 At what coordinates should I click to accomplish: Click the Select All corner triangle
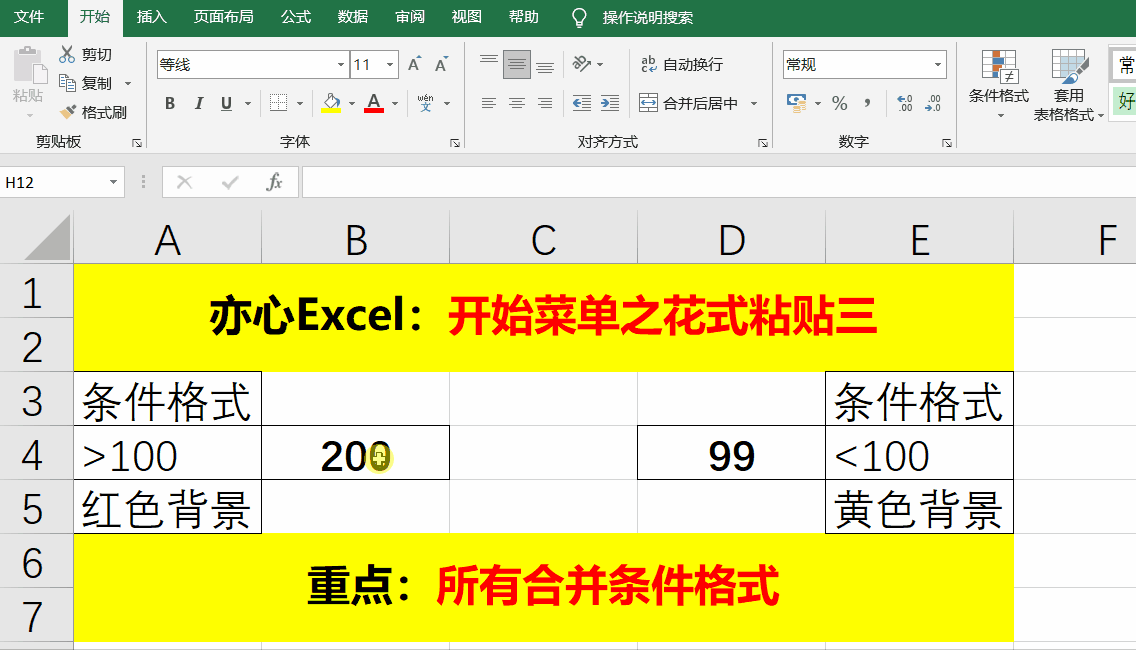tap(48, 237)
